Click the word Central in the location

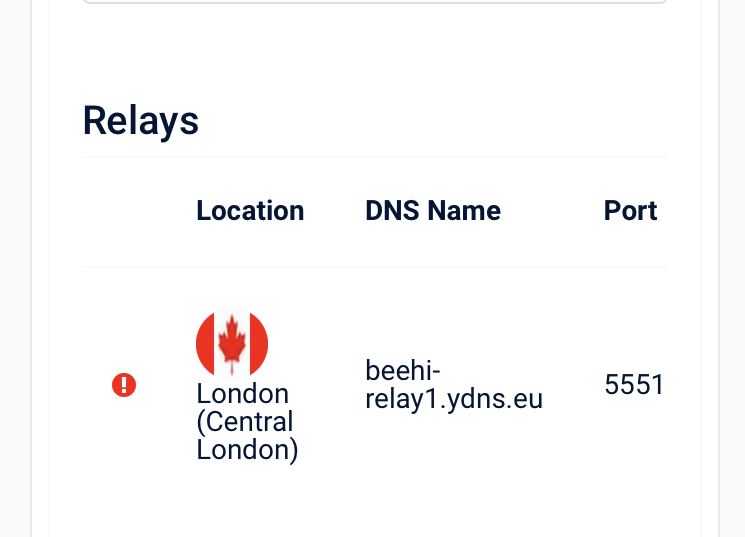pos(249,422)
